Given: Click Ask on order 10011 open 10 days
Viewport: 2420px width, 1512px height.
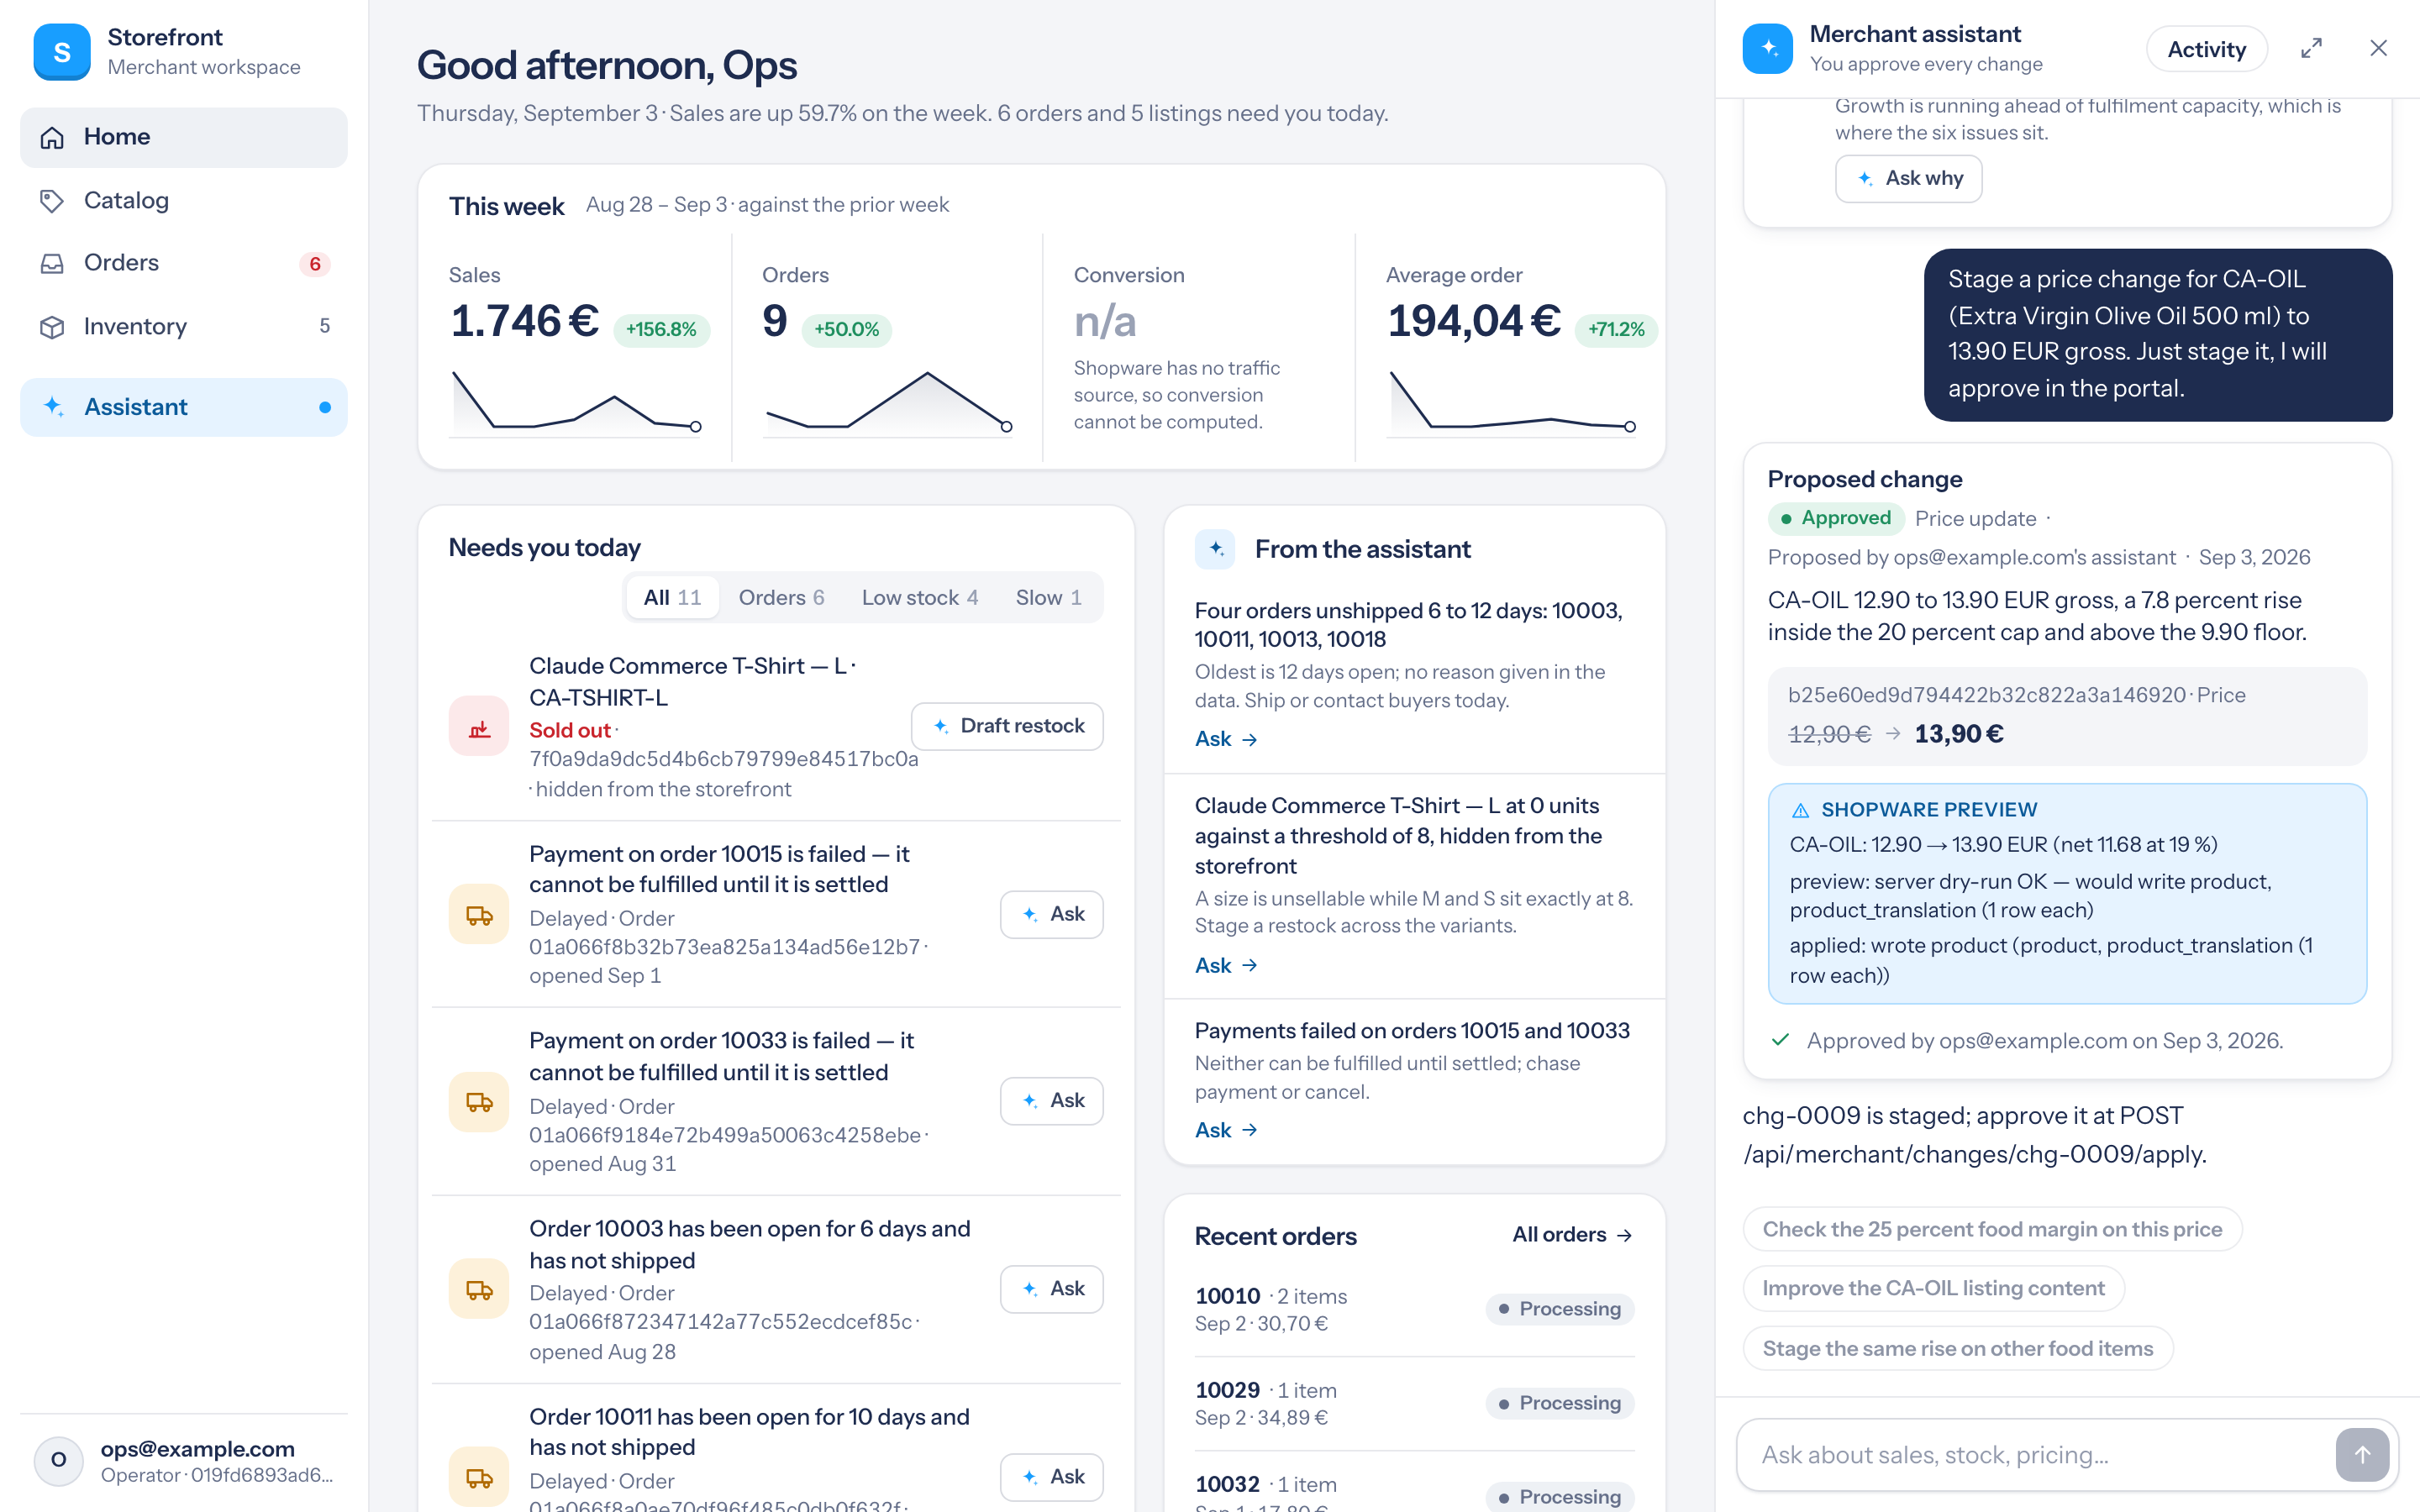Looking at the screenshot, I should click(1051, 1477).
